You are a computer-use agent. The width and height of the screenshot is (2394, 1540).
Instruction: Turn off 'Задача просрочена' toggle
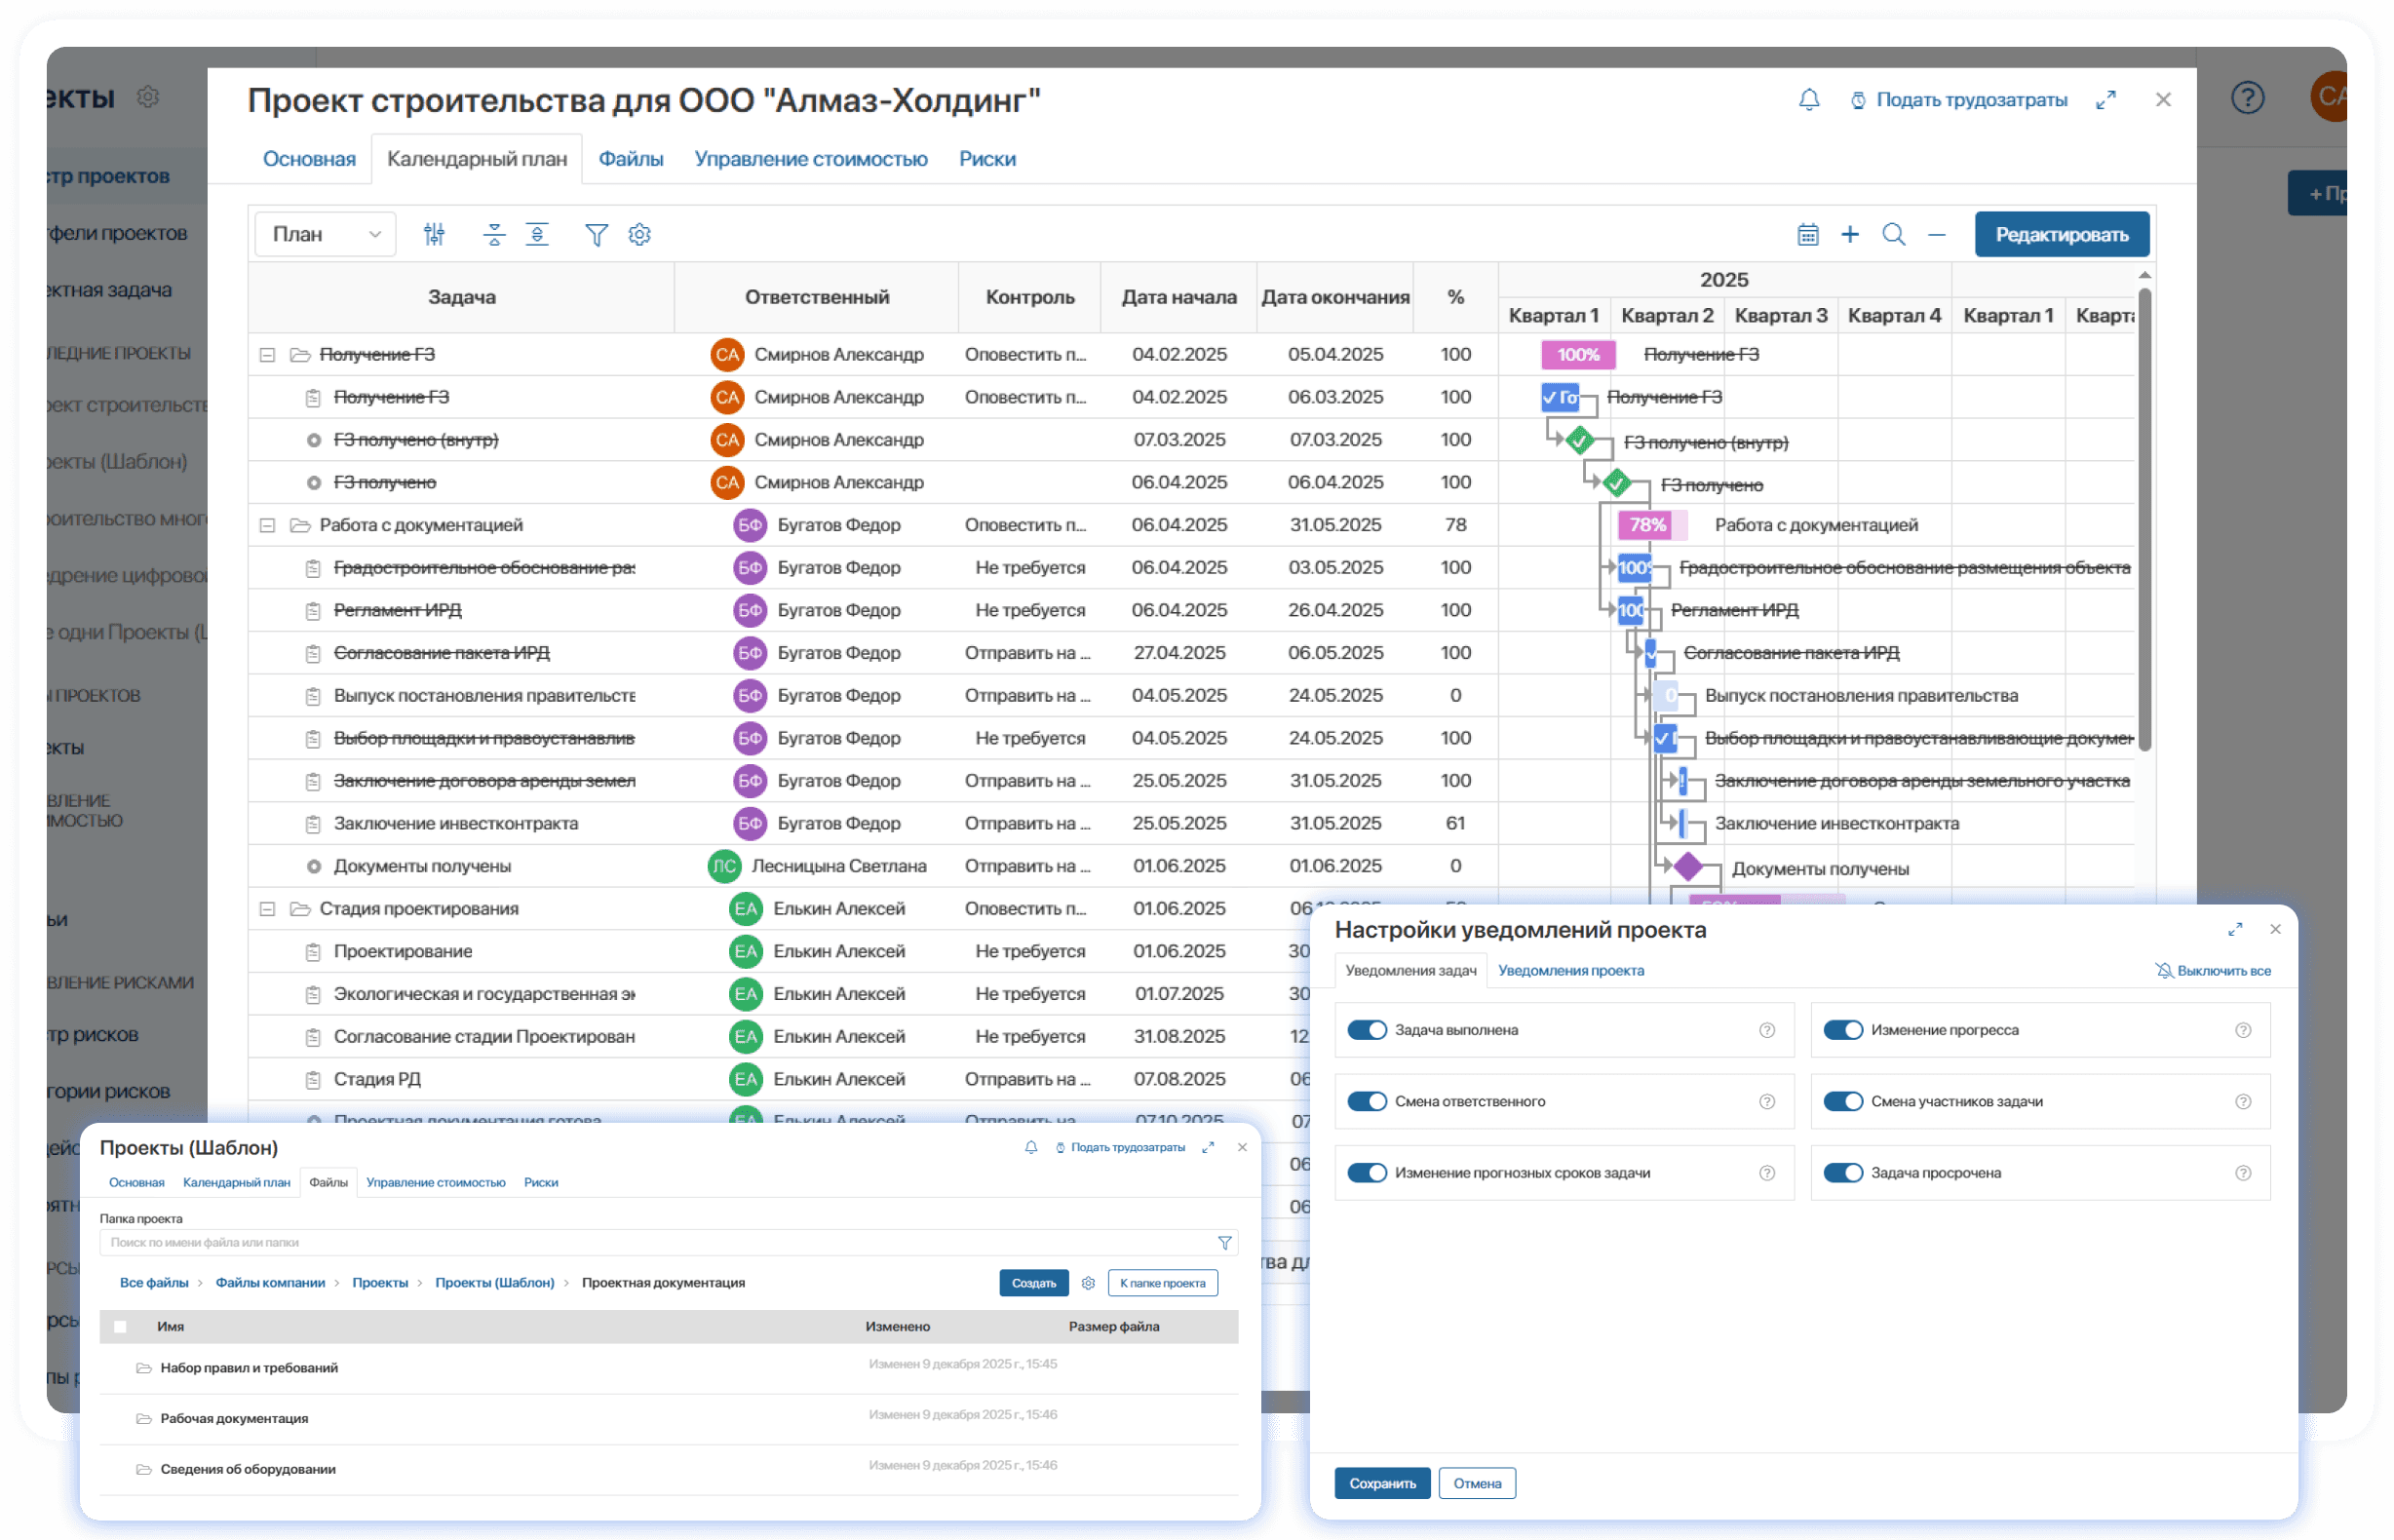[x=1842, y=1173]
